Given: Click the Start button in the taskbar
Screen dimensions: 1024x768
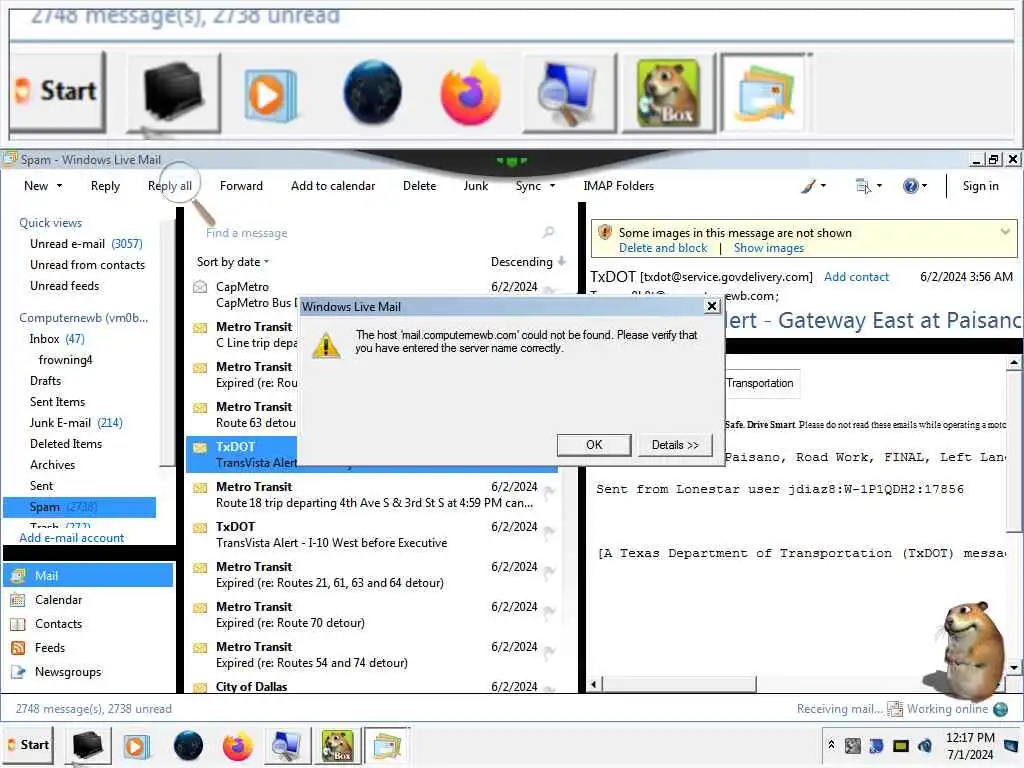Looking at the screenshot, I should [28, 744].
